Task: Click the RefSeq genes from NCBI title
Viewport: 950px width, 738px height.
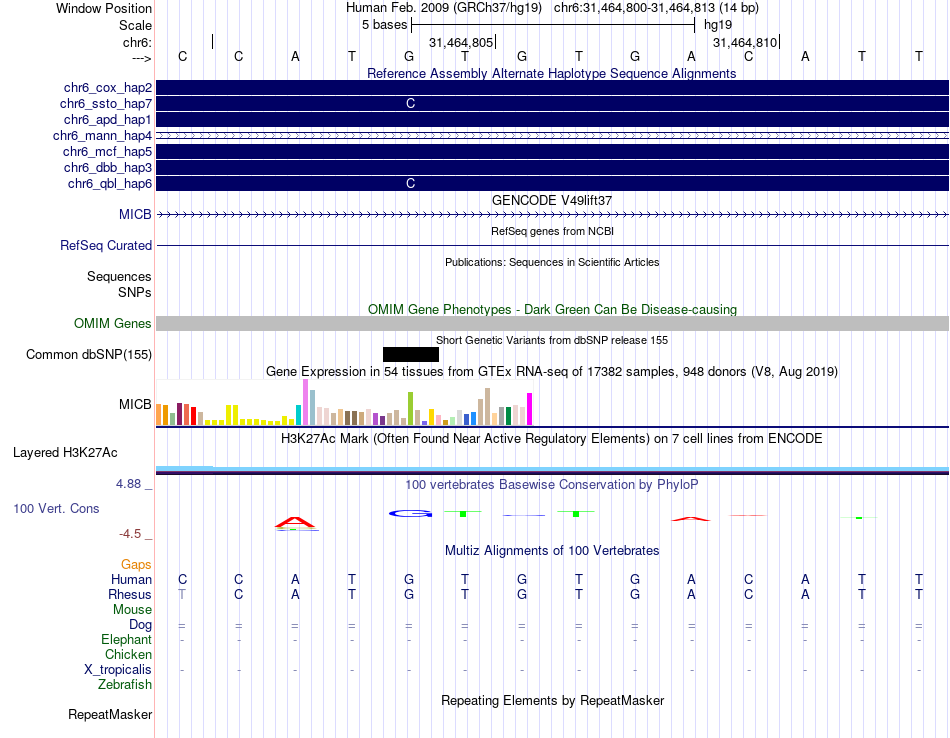Action: (x=552, y=231)
